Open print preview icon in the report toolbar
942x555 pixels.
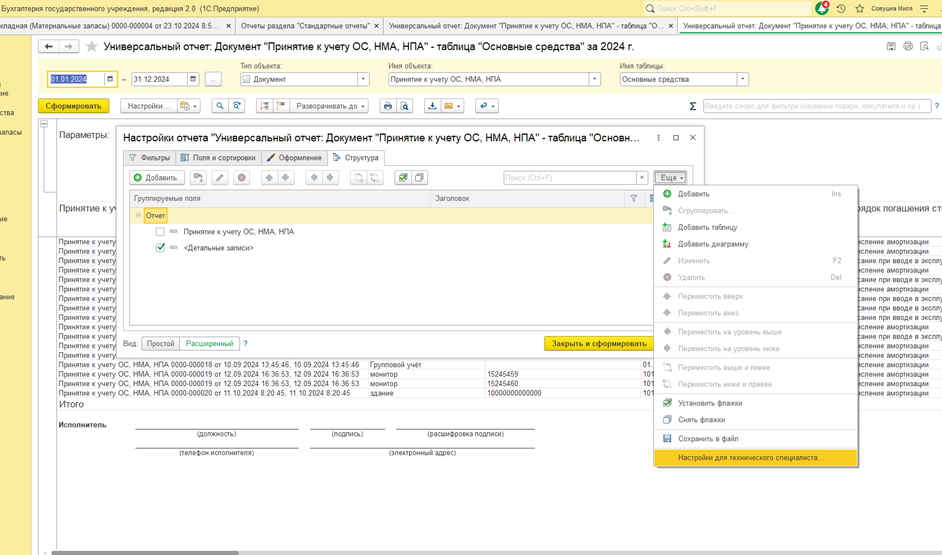pos(405,106)
